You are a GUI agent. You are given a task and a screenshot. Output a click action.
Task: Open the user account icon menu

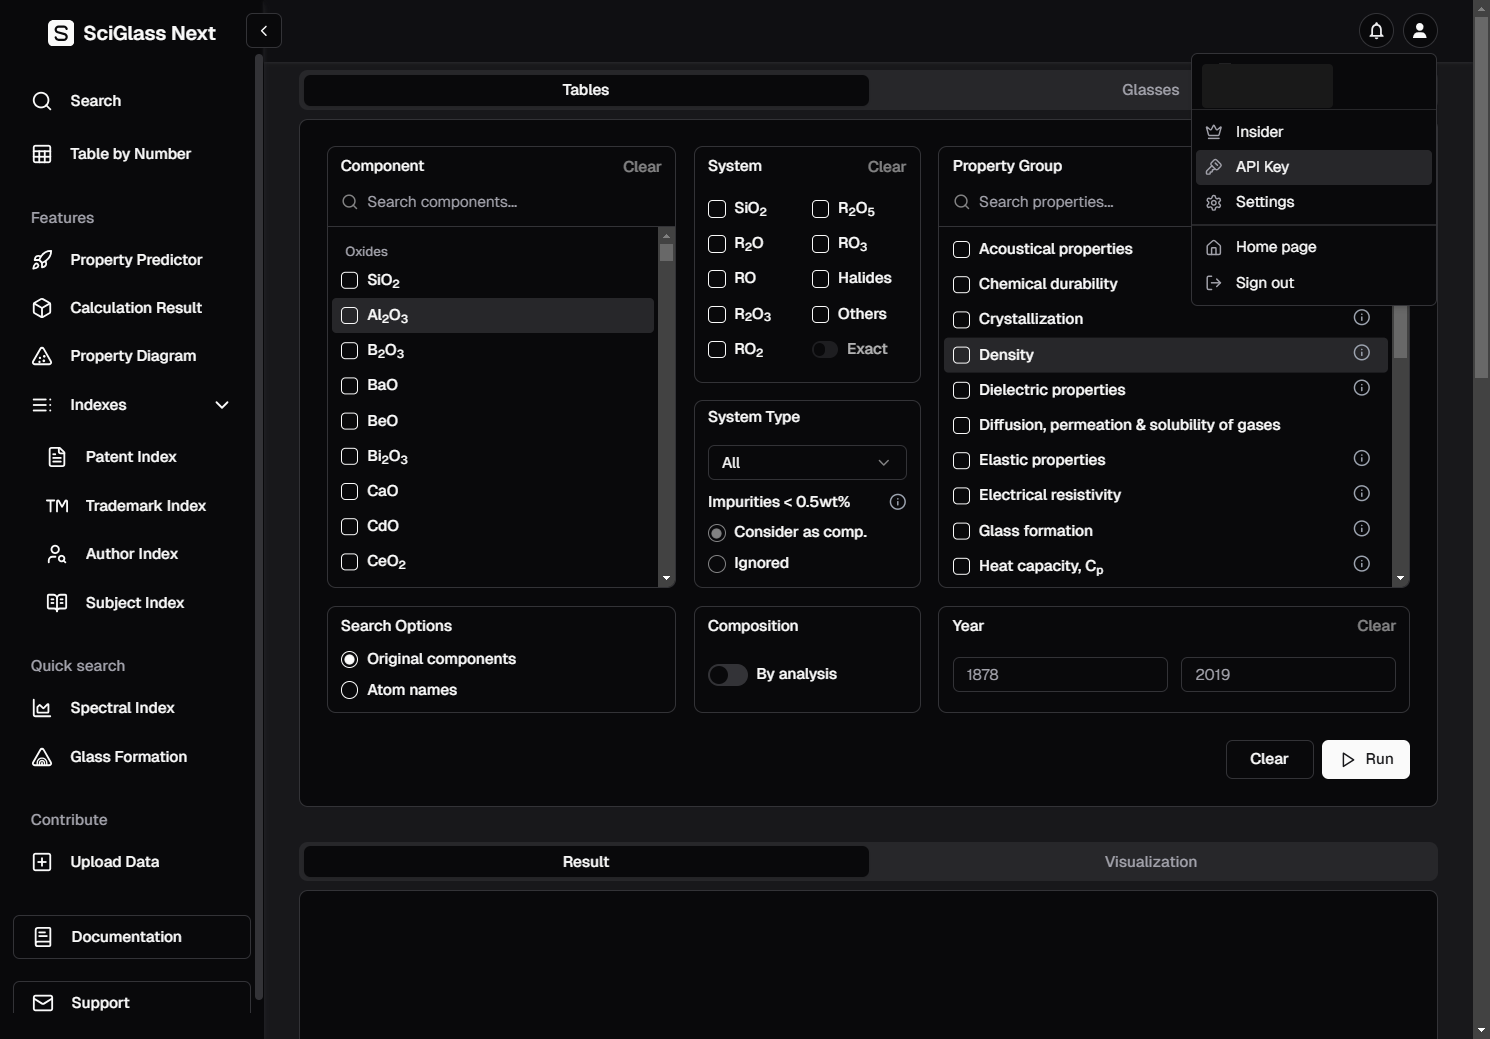tap(1419, 31)
